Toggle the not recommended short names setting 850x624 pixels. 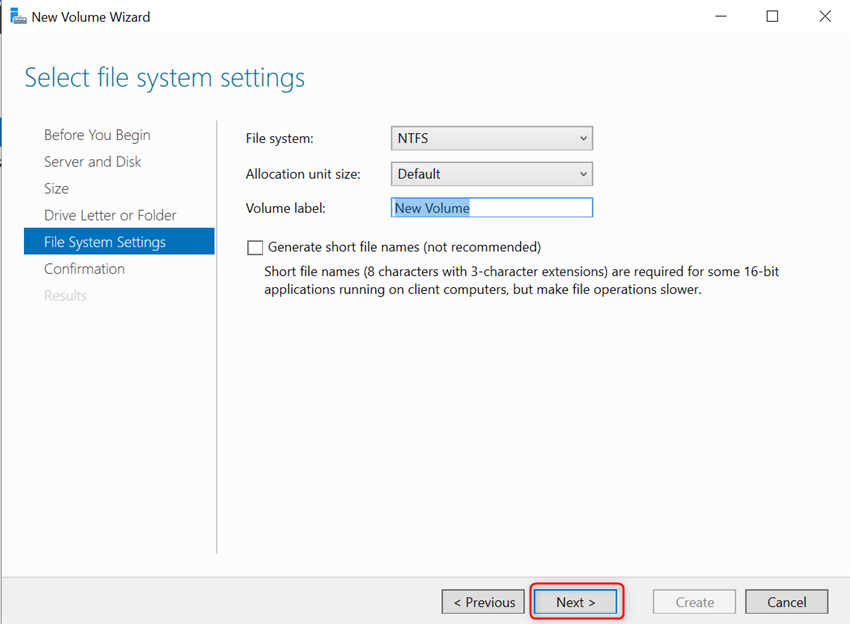[255, 247]
